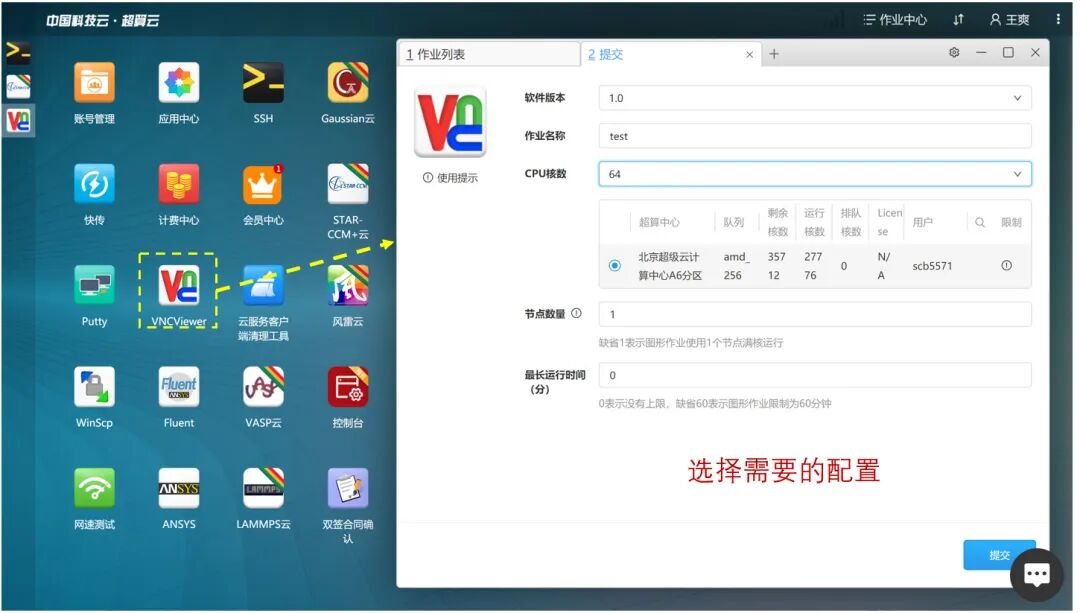The height and width of the screenshot is (613, 1080).
Task: Open the 作业中心 menu
Action: pos(895,19)
